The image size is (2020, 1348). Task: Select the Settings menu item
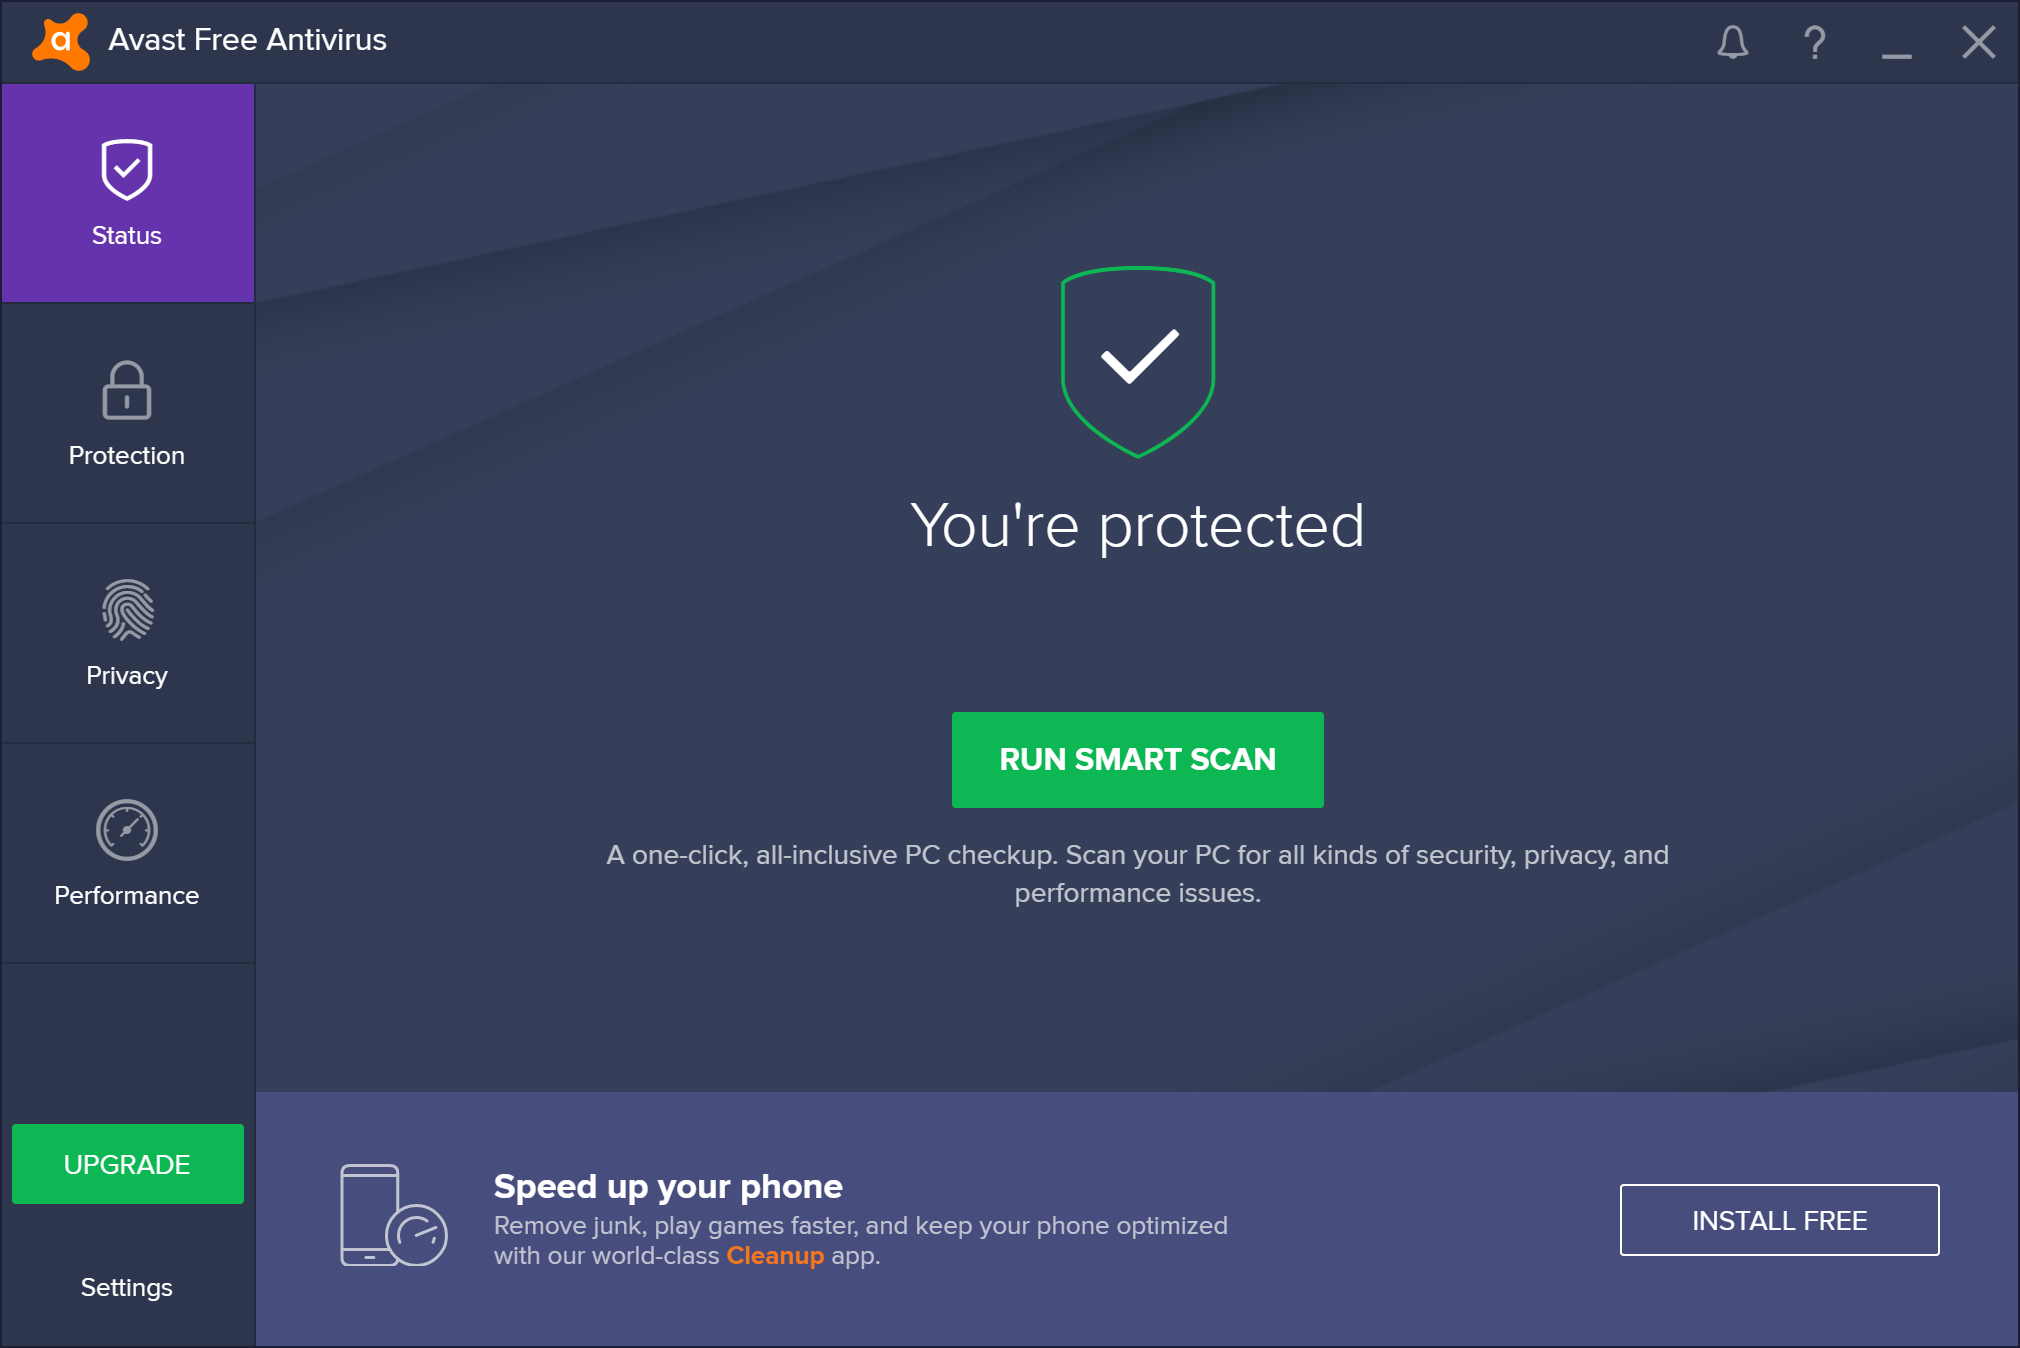[x=128, y=1286]
